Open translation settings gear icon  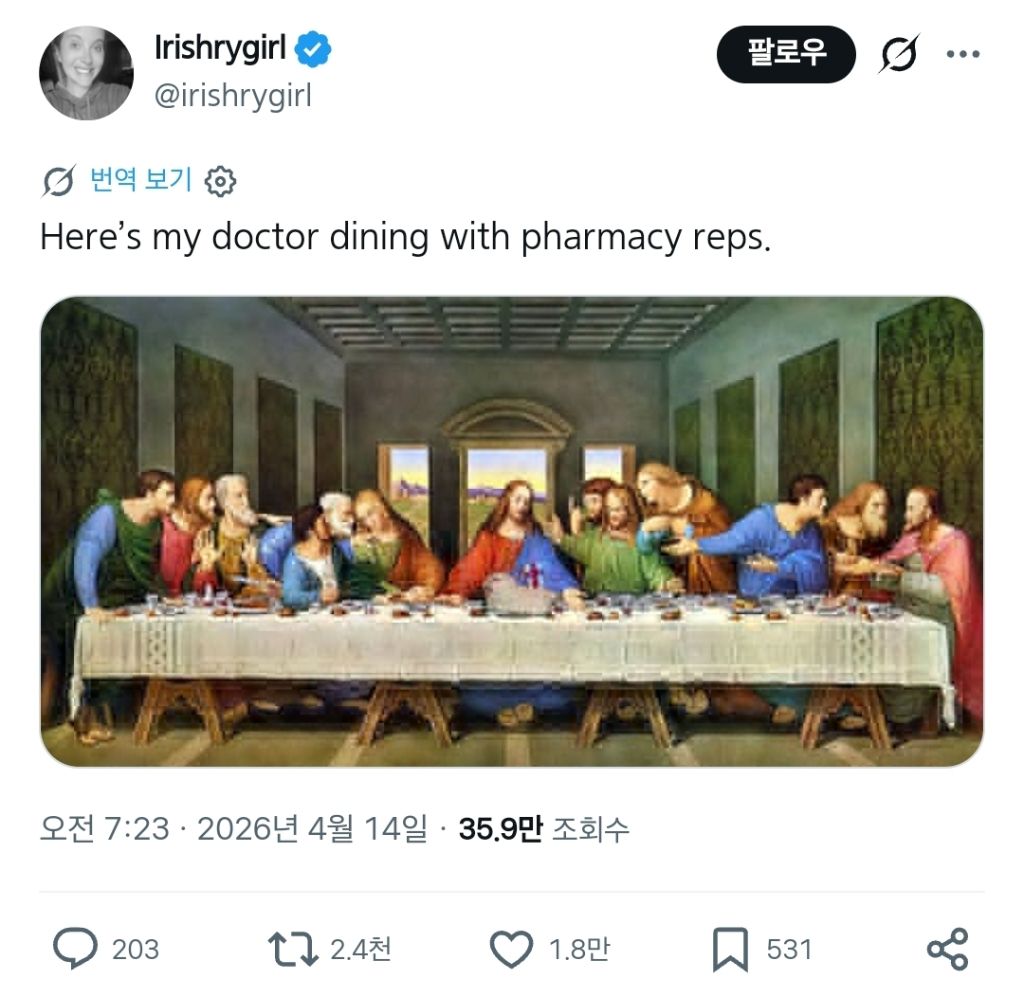(220, 181)
